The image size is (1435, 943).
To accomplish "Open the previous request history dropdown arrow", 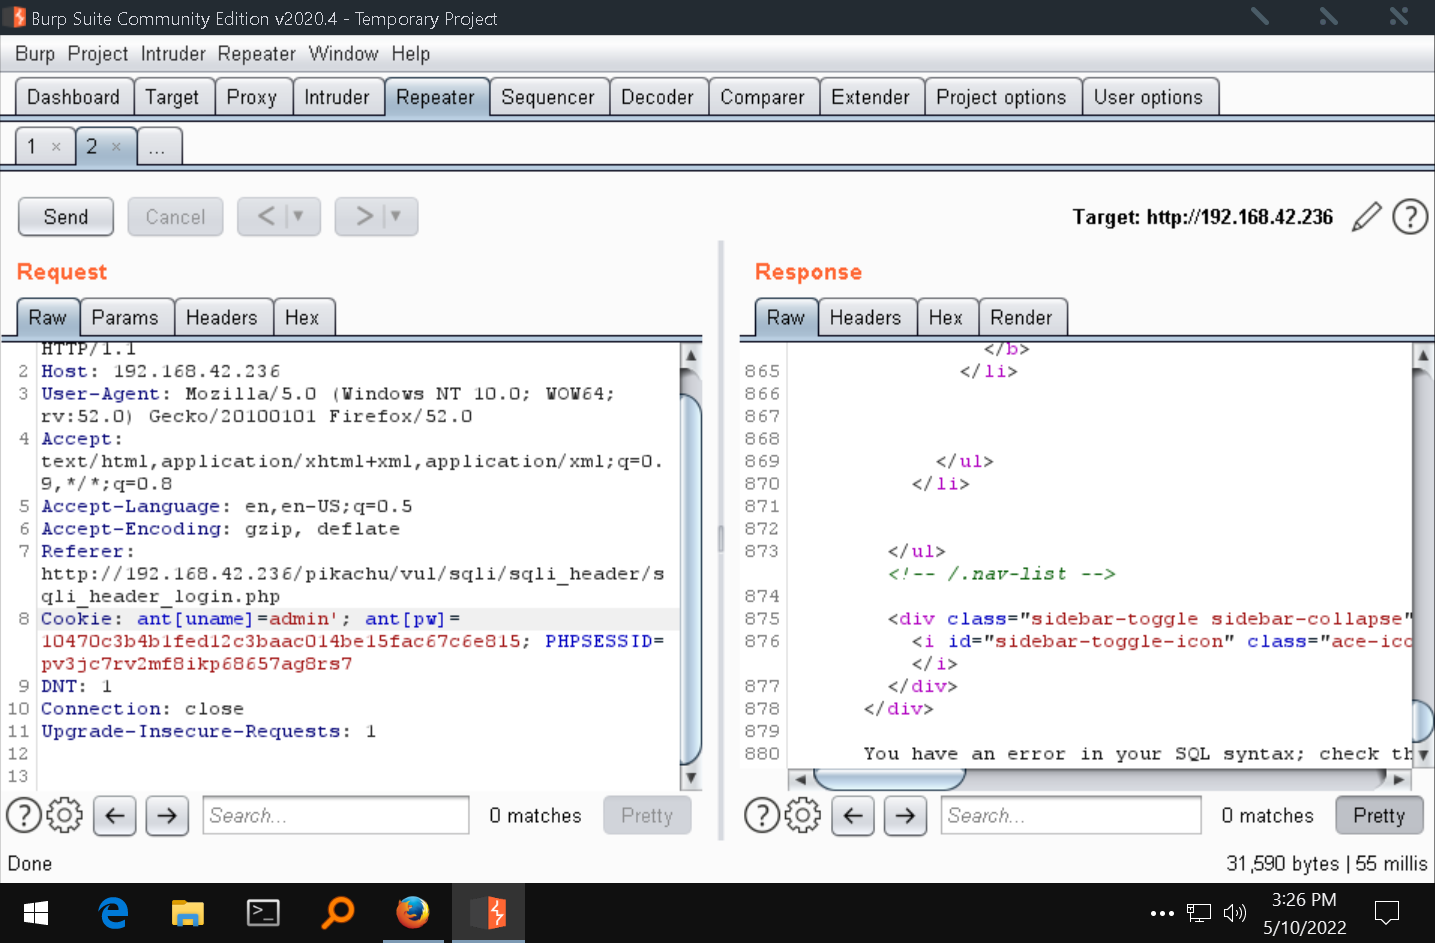I will click(298, 216).
